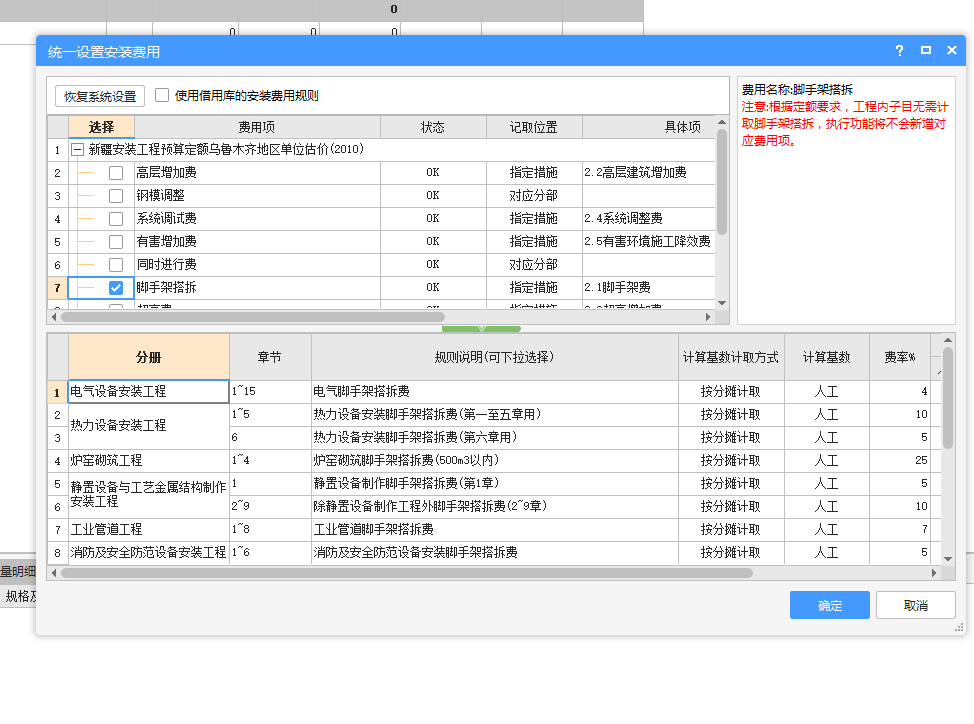
Task: Click 按分摊计取 in the 电气脚手架搭拆费 row
Action: point(731,392)
